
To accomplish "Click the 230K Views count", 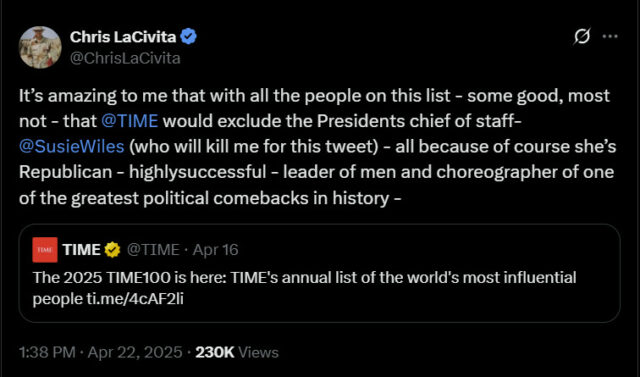I will (x=237, y=353).
